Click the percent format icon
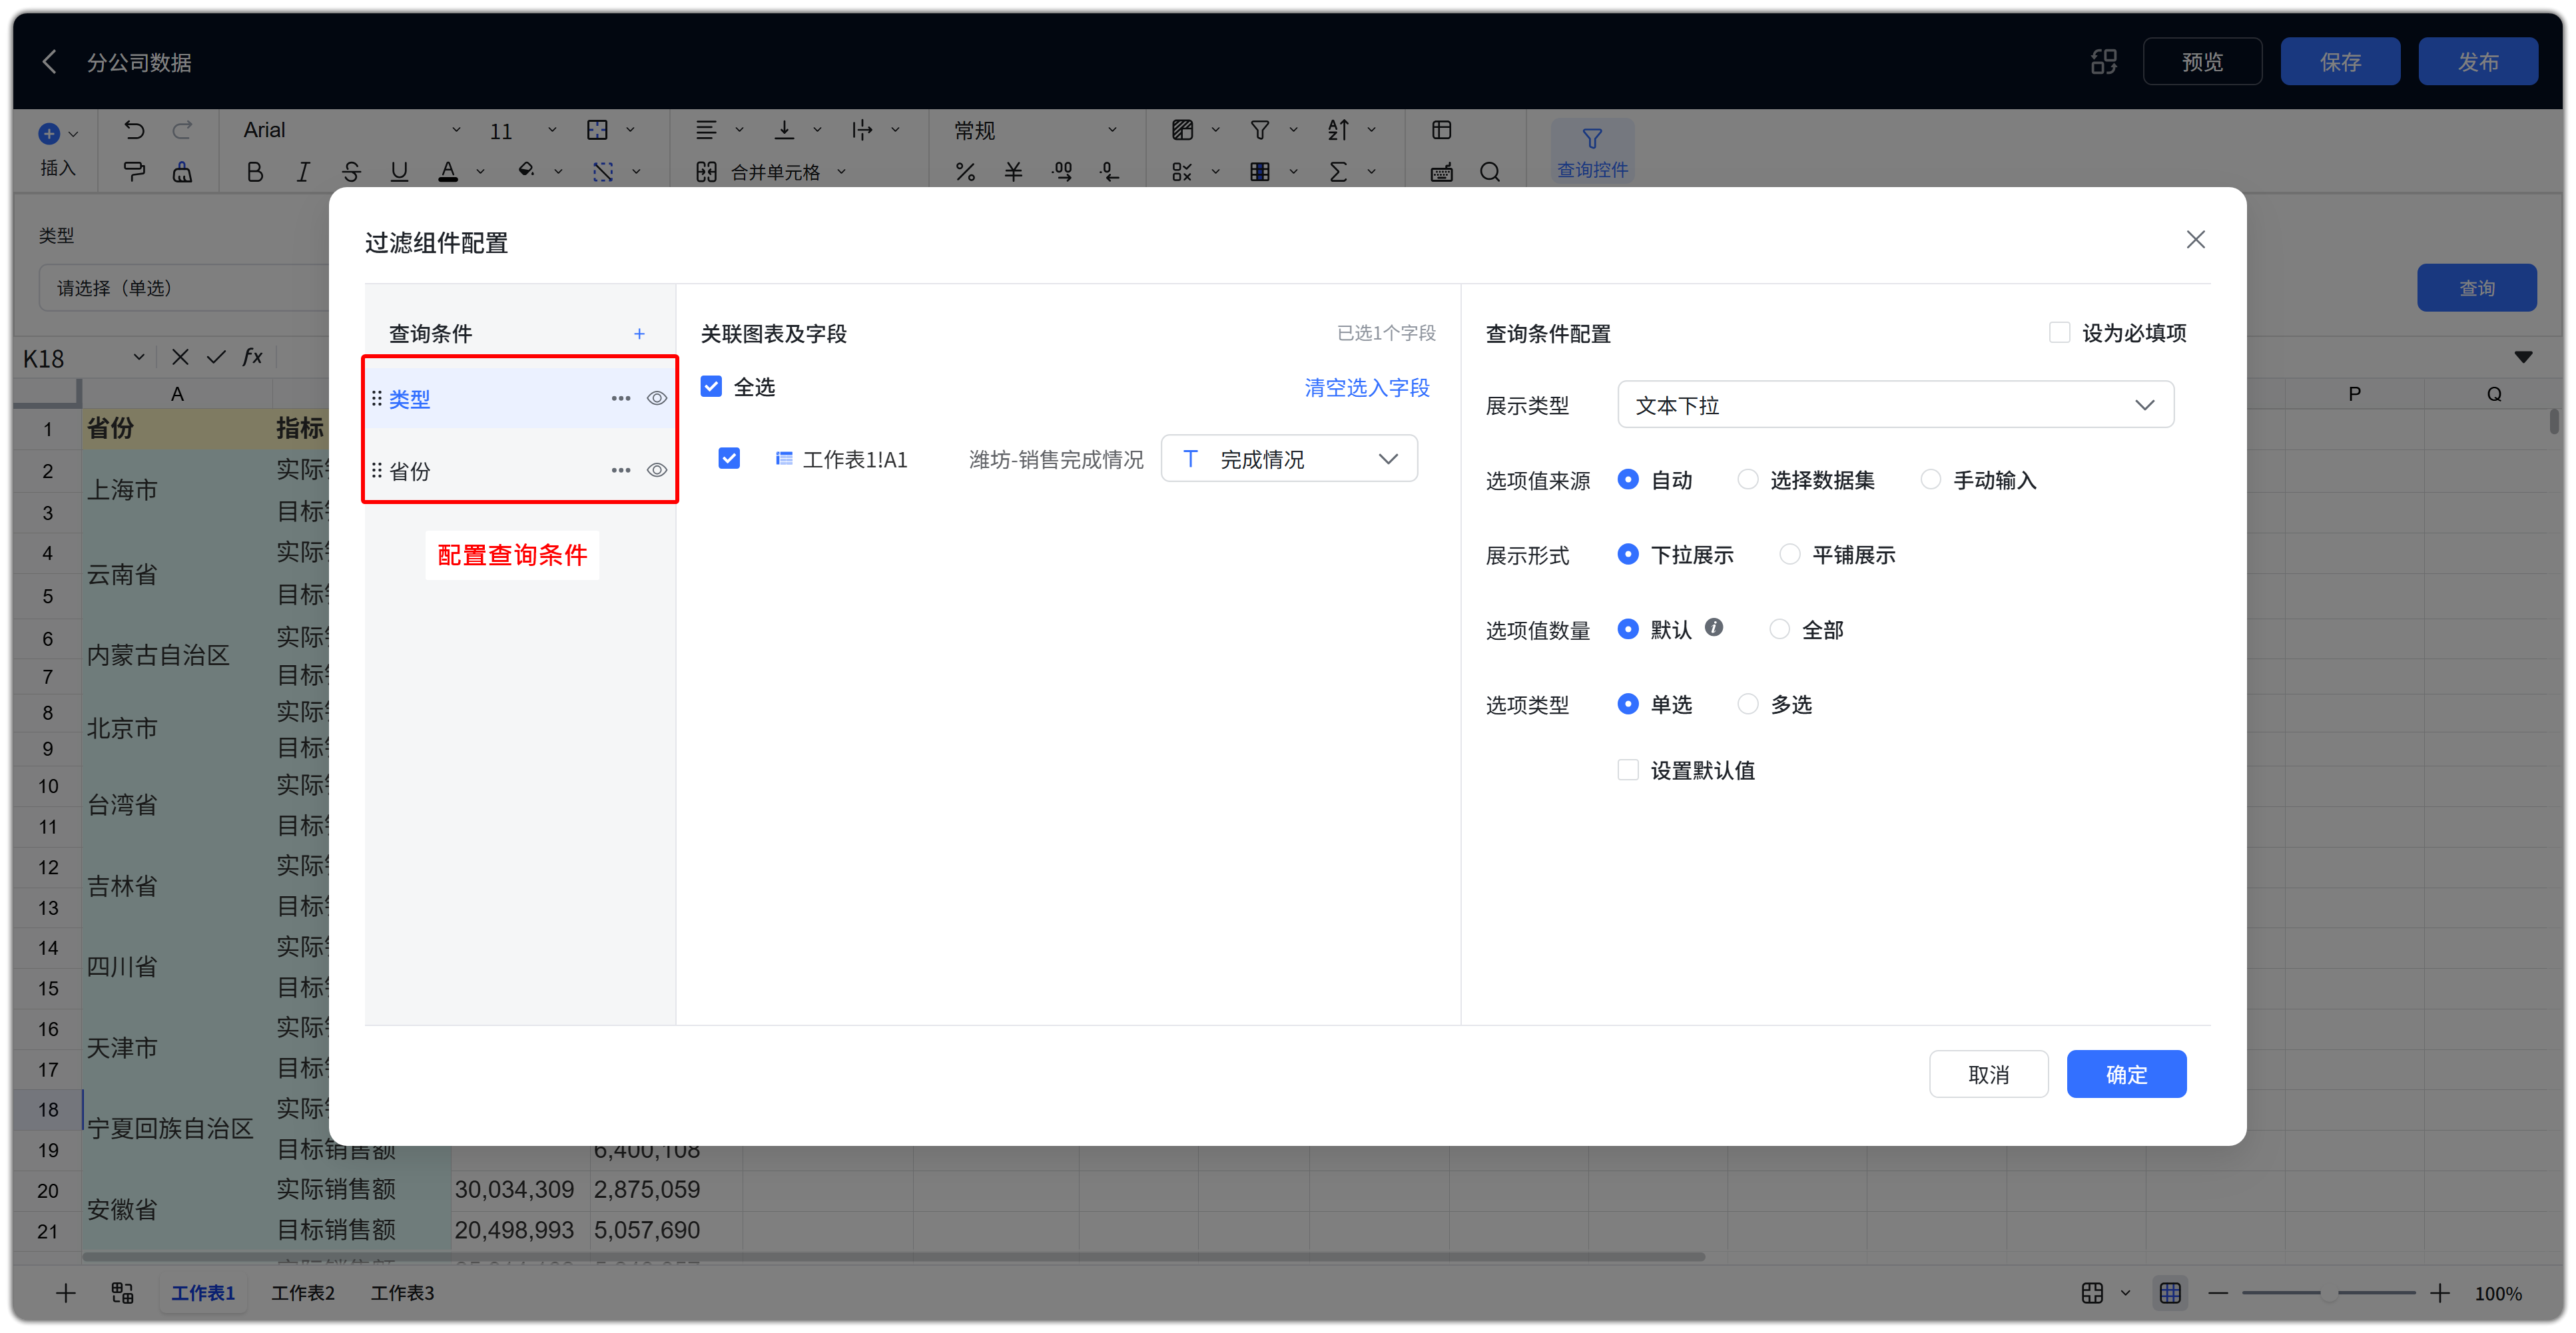Viewport: 2576px width, 1333px height. [965, 172]
